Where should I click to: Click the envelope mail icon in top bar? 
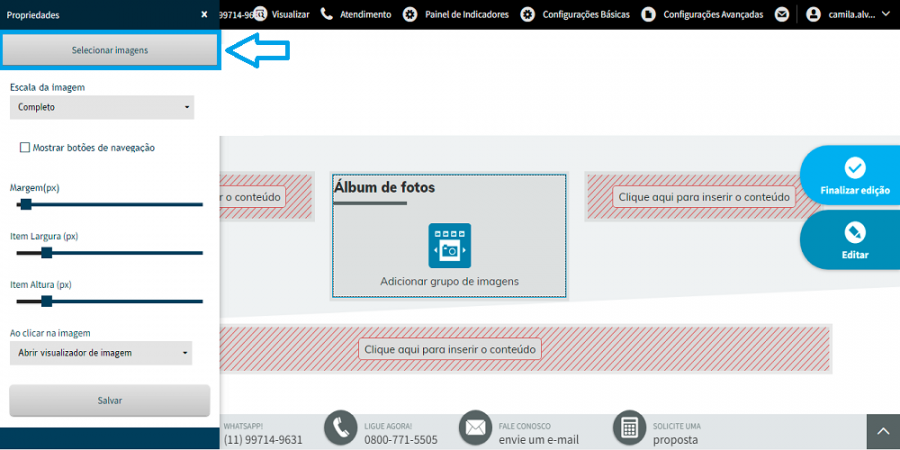click(x=781, y=15)
